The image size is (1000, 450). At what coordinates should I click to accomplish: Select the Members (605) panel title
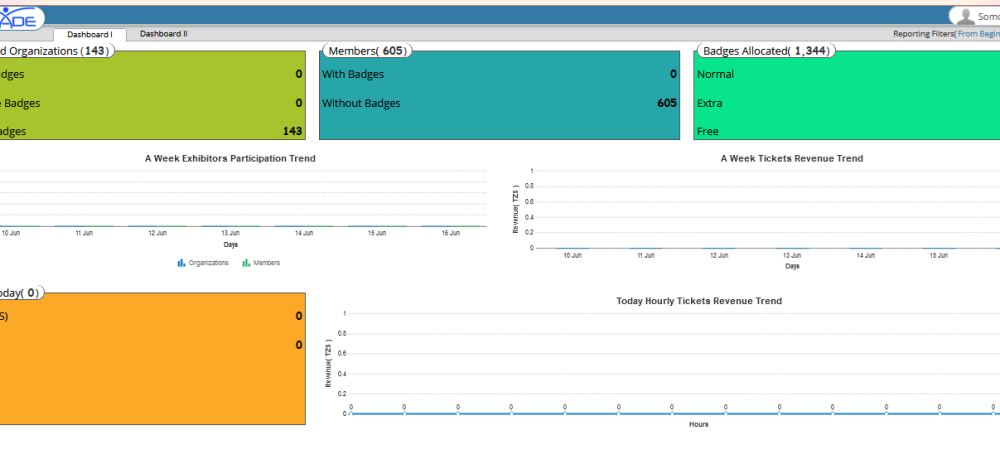[x=366, y=51]
